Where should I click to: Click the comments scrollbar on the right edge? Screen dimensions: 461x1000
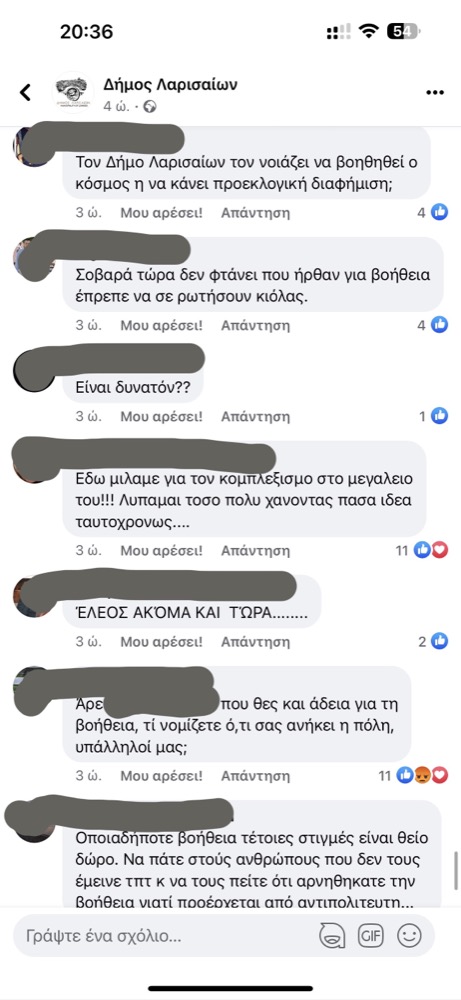(456, 871)
